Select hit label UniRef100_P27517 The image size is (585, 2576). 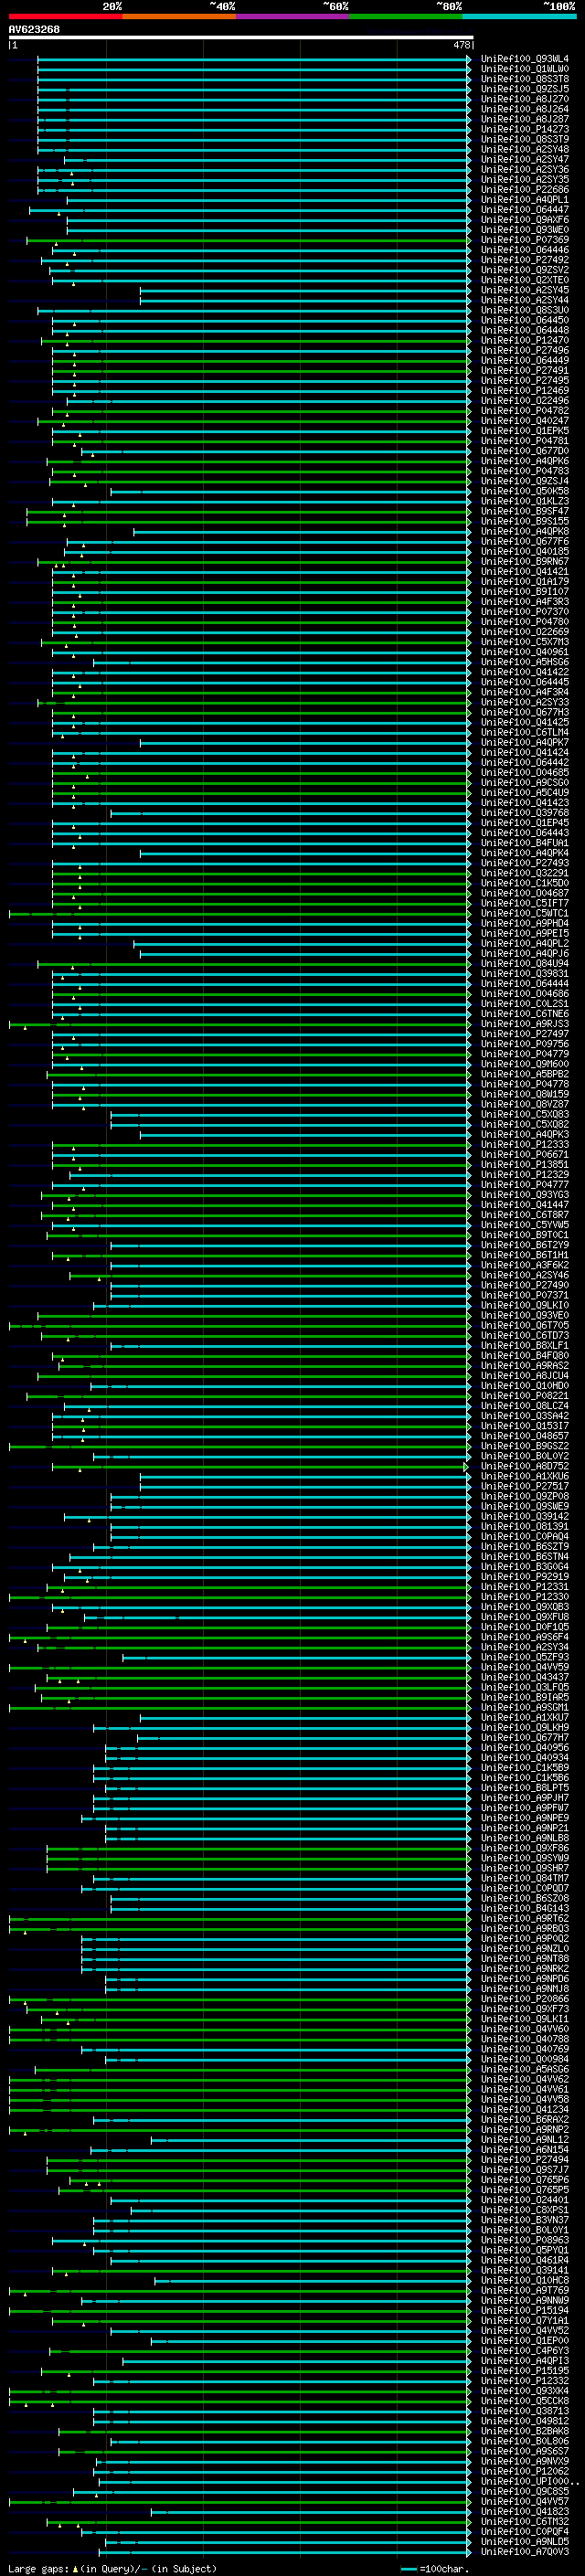[525, 1487]
